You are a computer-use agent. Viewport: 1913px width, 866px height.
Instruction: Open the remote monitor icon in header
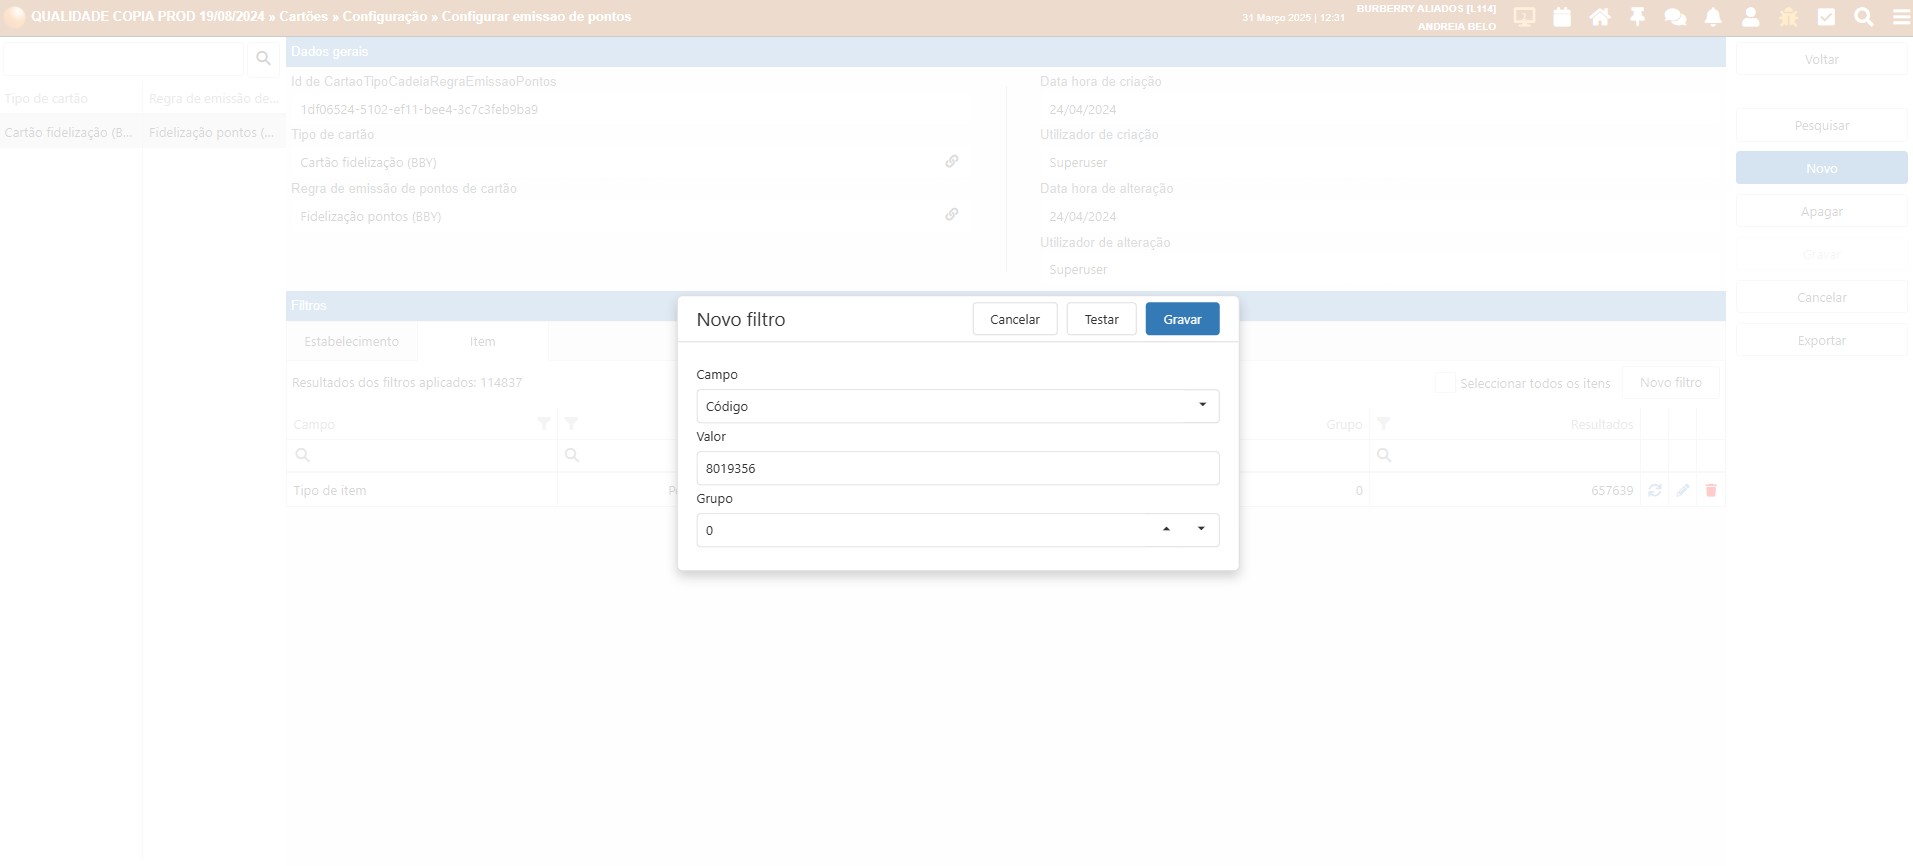point(1524,17)
